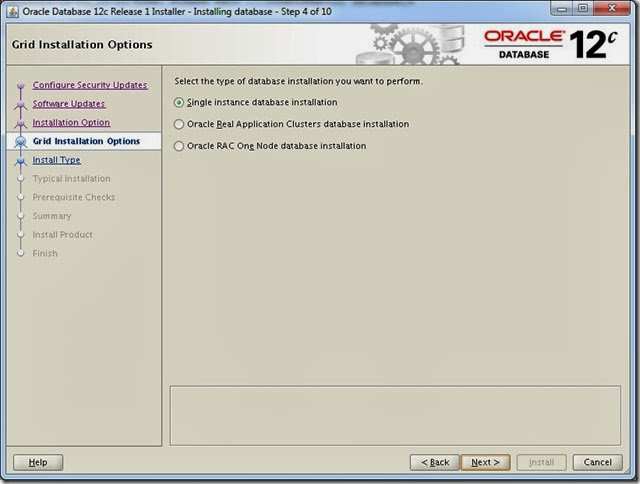Click the empty message box area

tap(395, 415)
